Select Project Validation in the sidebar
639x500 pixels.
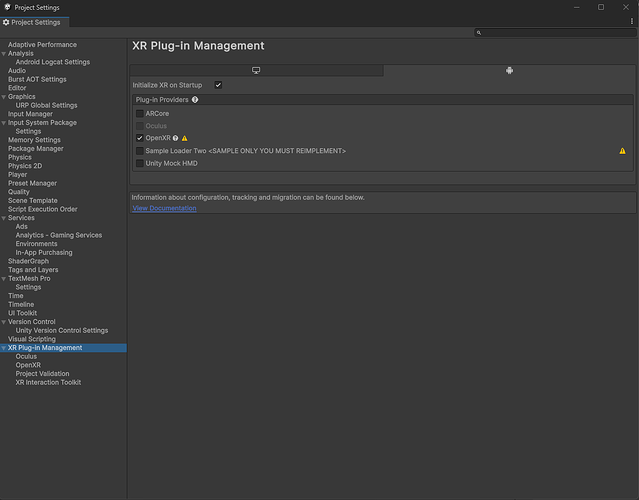(43, 374)
